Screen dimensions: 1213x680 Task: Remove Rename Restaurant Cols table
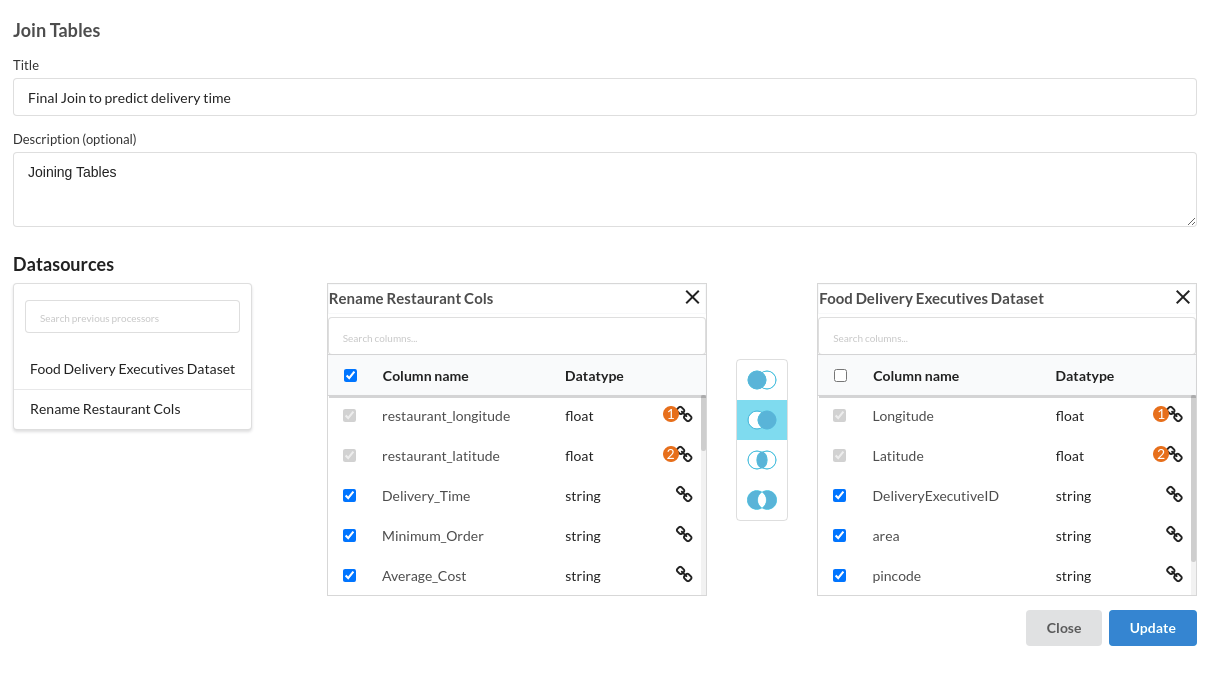pyautogui.click(x=692, y=297)
